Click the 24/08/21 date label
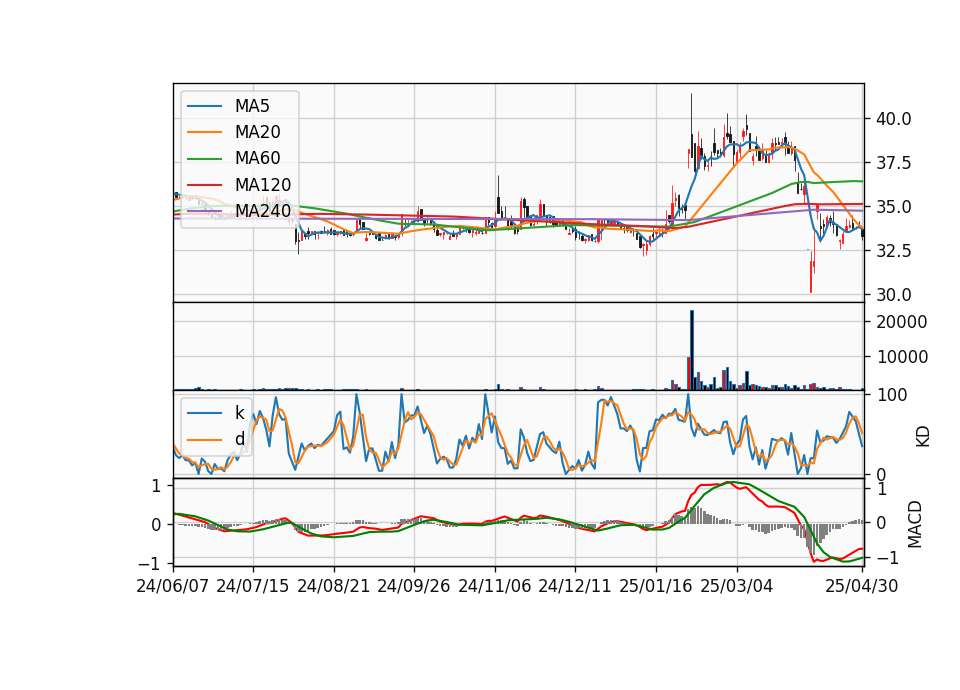The image size is (960, 690). coord(334,586)
